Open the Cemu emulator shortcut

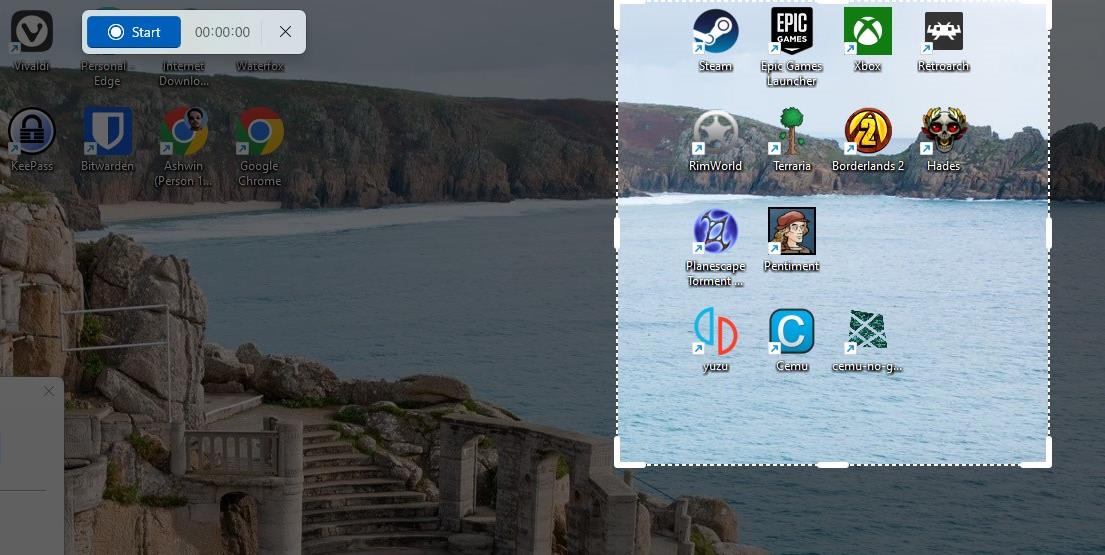point(791,332)
